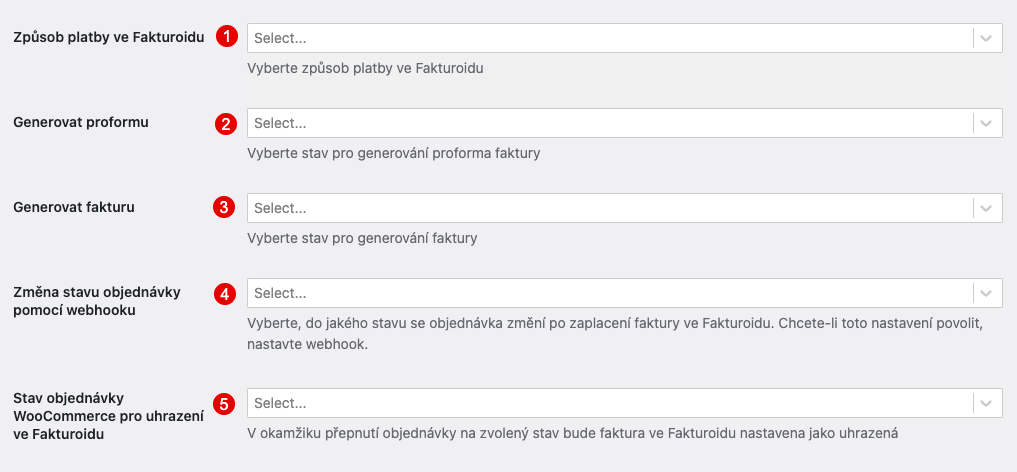Open chevron for Změna stavu objednávky webhook select
The image size is (1017, 472).
[987, 293]
